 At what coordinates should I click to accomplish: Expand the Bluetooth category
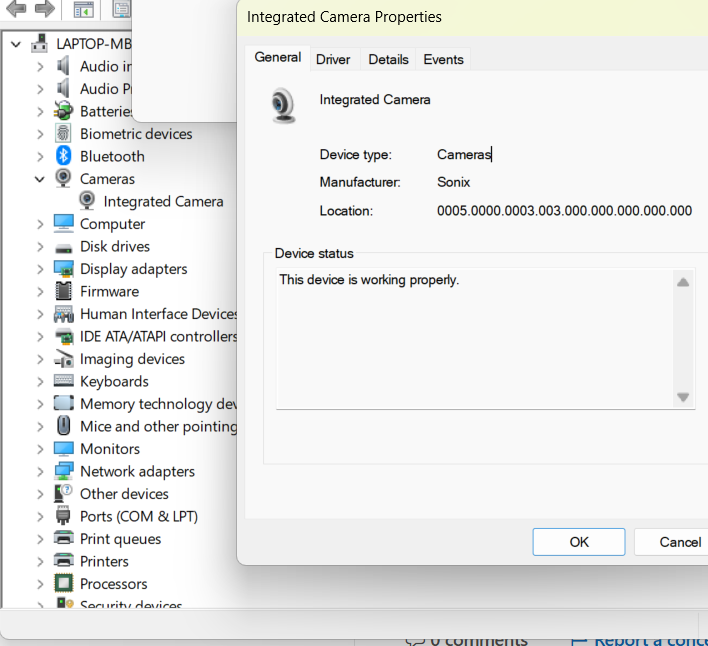click(40, 157)
